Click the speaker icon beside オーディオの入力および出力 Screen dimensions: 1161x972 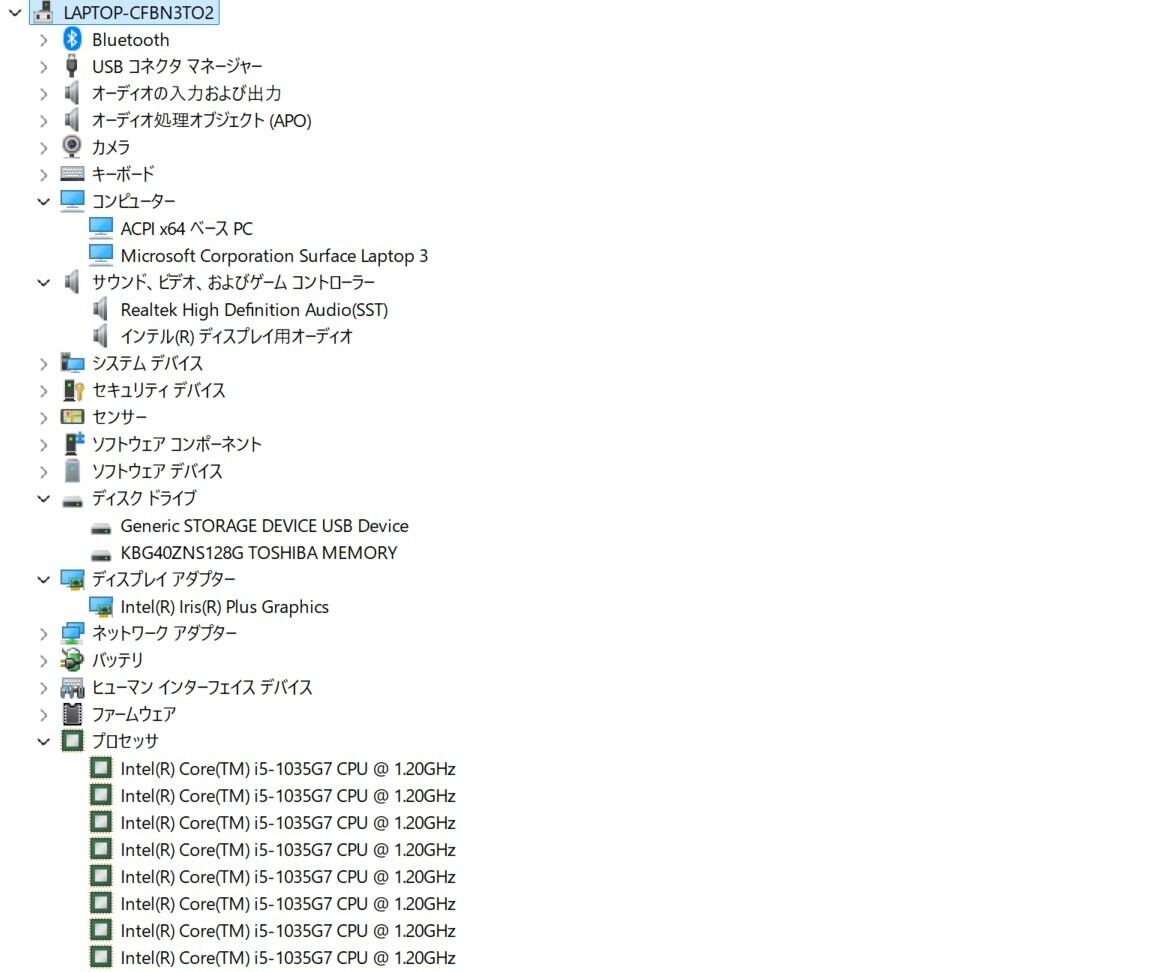tap(72, 93)
